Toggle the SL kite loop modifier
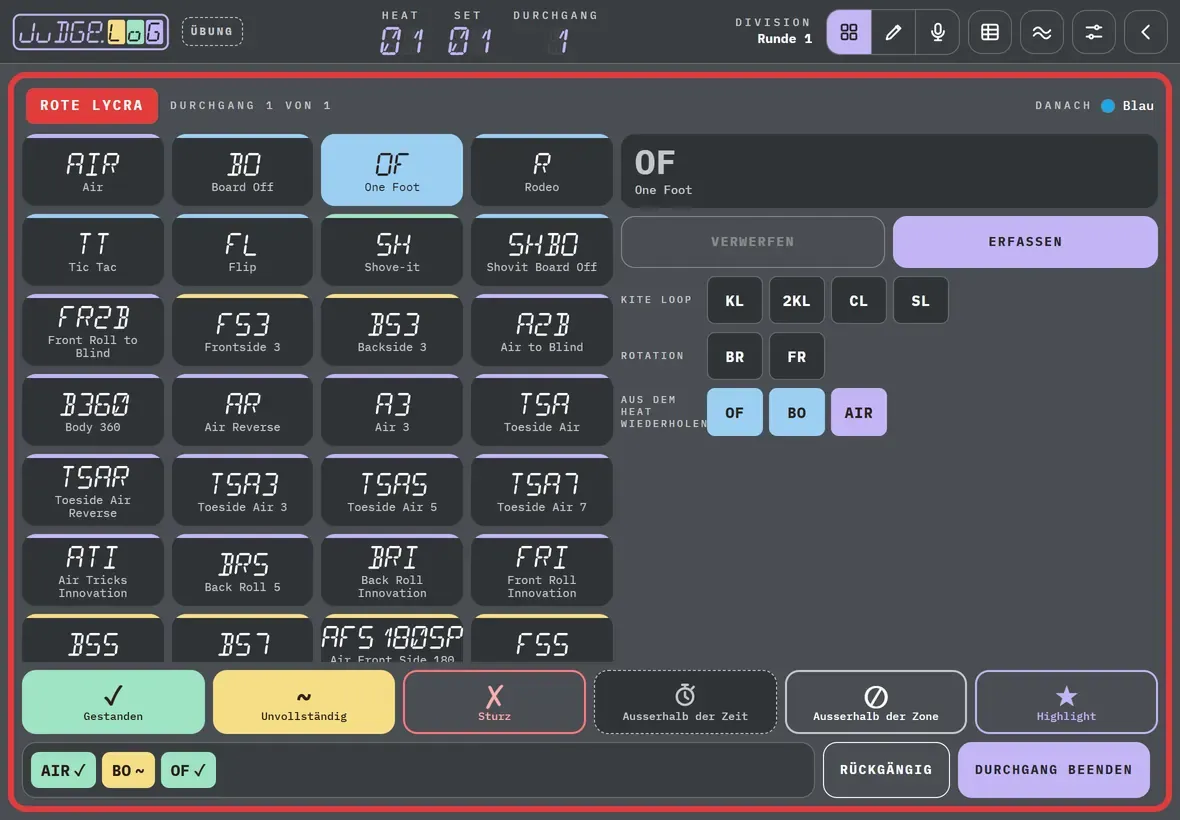This screenshot has height=820, width=1180. tap(920, 300)
